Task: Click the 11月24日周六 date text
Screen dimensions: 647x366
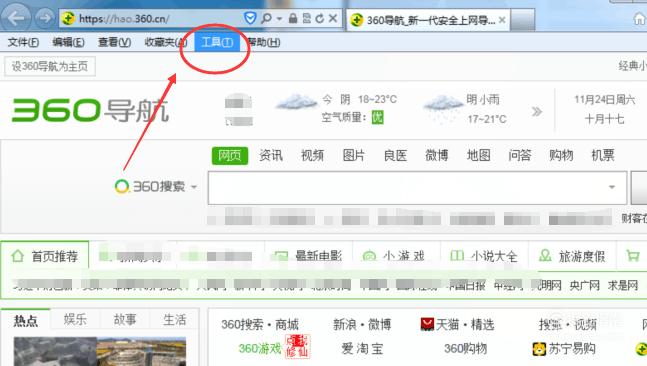Action: pyautogui.click(x=604, y=99)
